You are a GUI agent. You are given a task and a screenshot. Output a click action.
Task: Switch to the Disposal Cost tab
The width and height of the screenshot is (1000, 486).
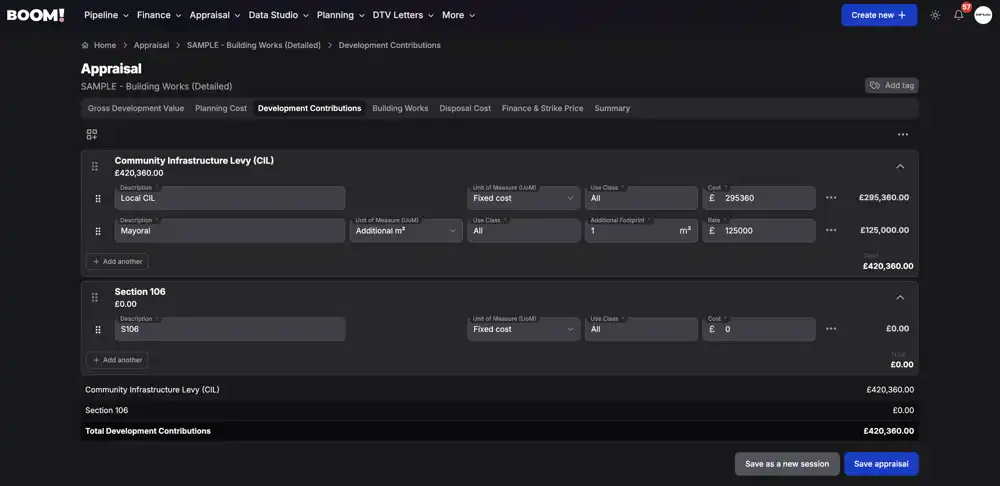pos(465,108)
